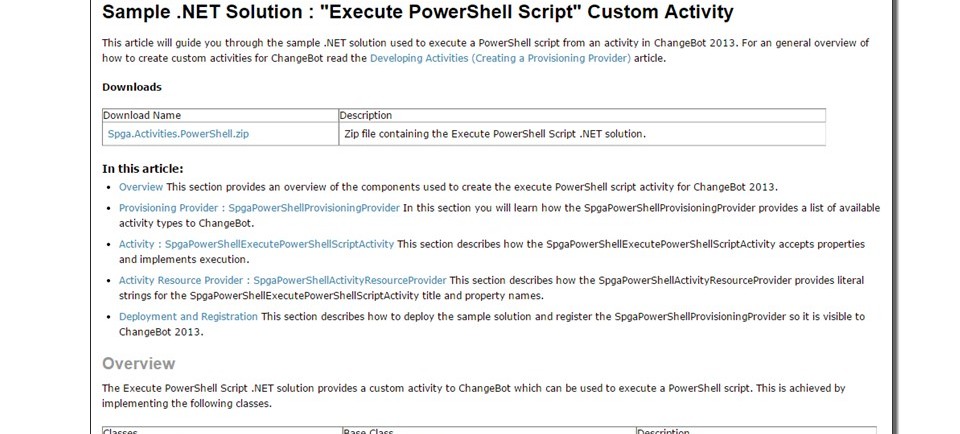The image size is (960, 434).
Task: Go to Activity : SpgaPowerShellExecutePowerShellScriptActivity section link
Action: pyautogui.click(x=257, y=244)
